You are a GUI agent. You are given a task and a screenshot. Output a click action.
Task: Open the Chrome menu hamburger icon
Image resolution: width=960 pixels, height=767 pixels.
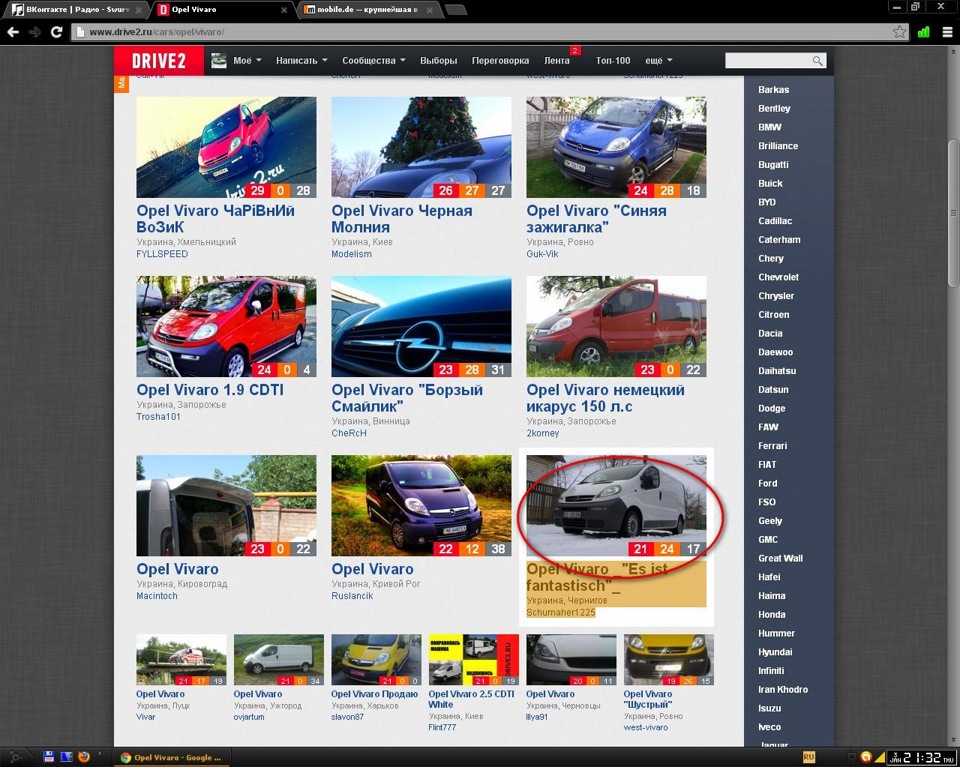tap(947, 32)
